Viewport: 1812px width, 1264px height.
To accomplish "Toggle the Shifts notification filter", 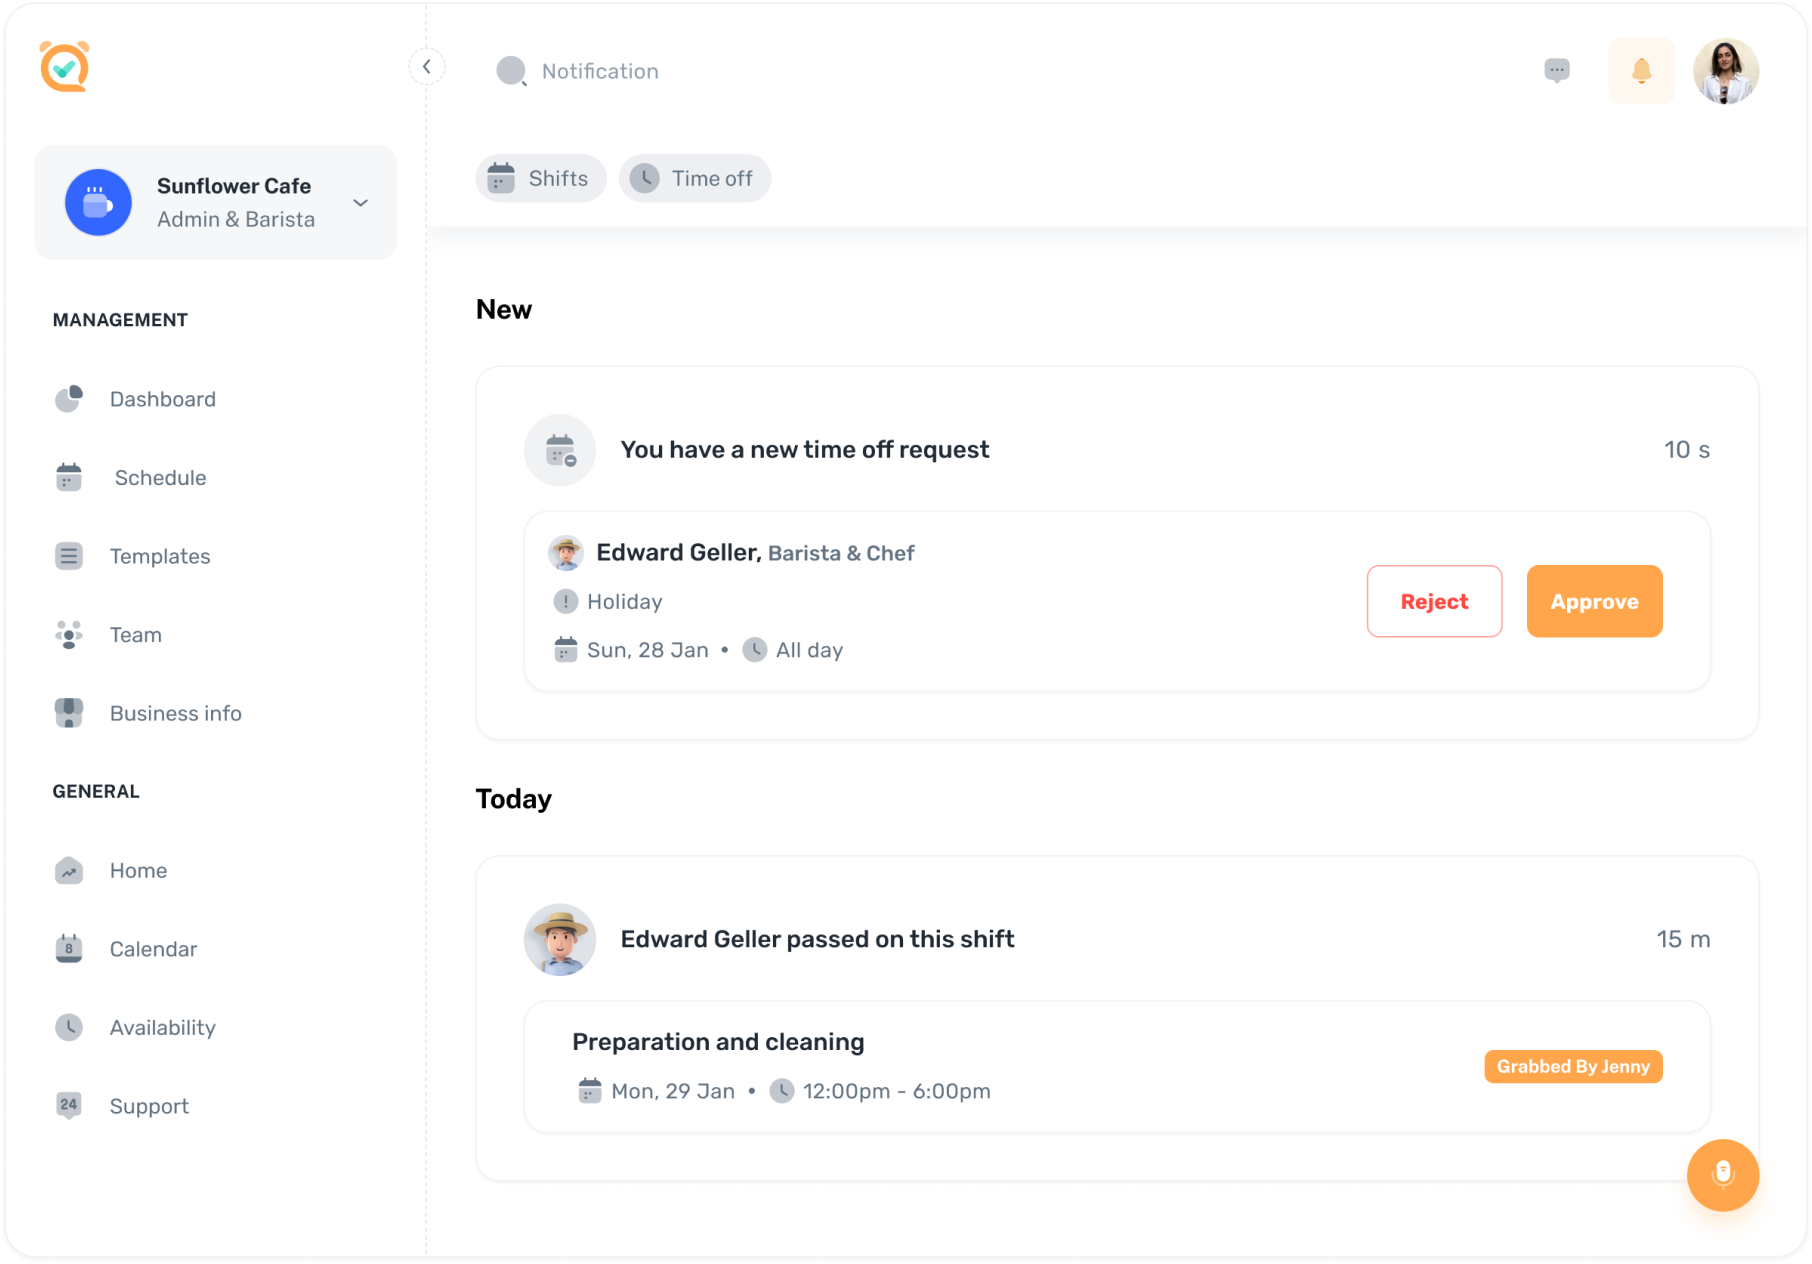I will coord(540,178).
